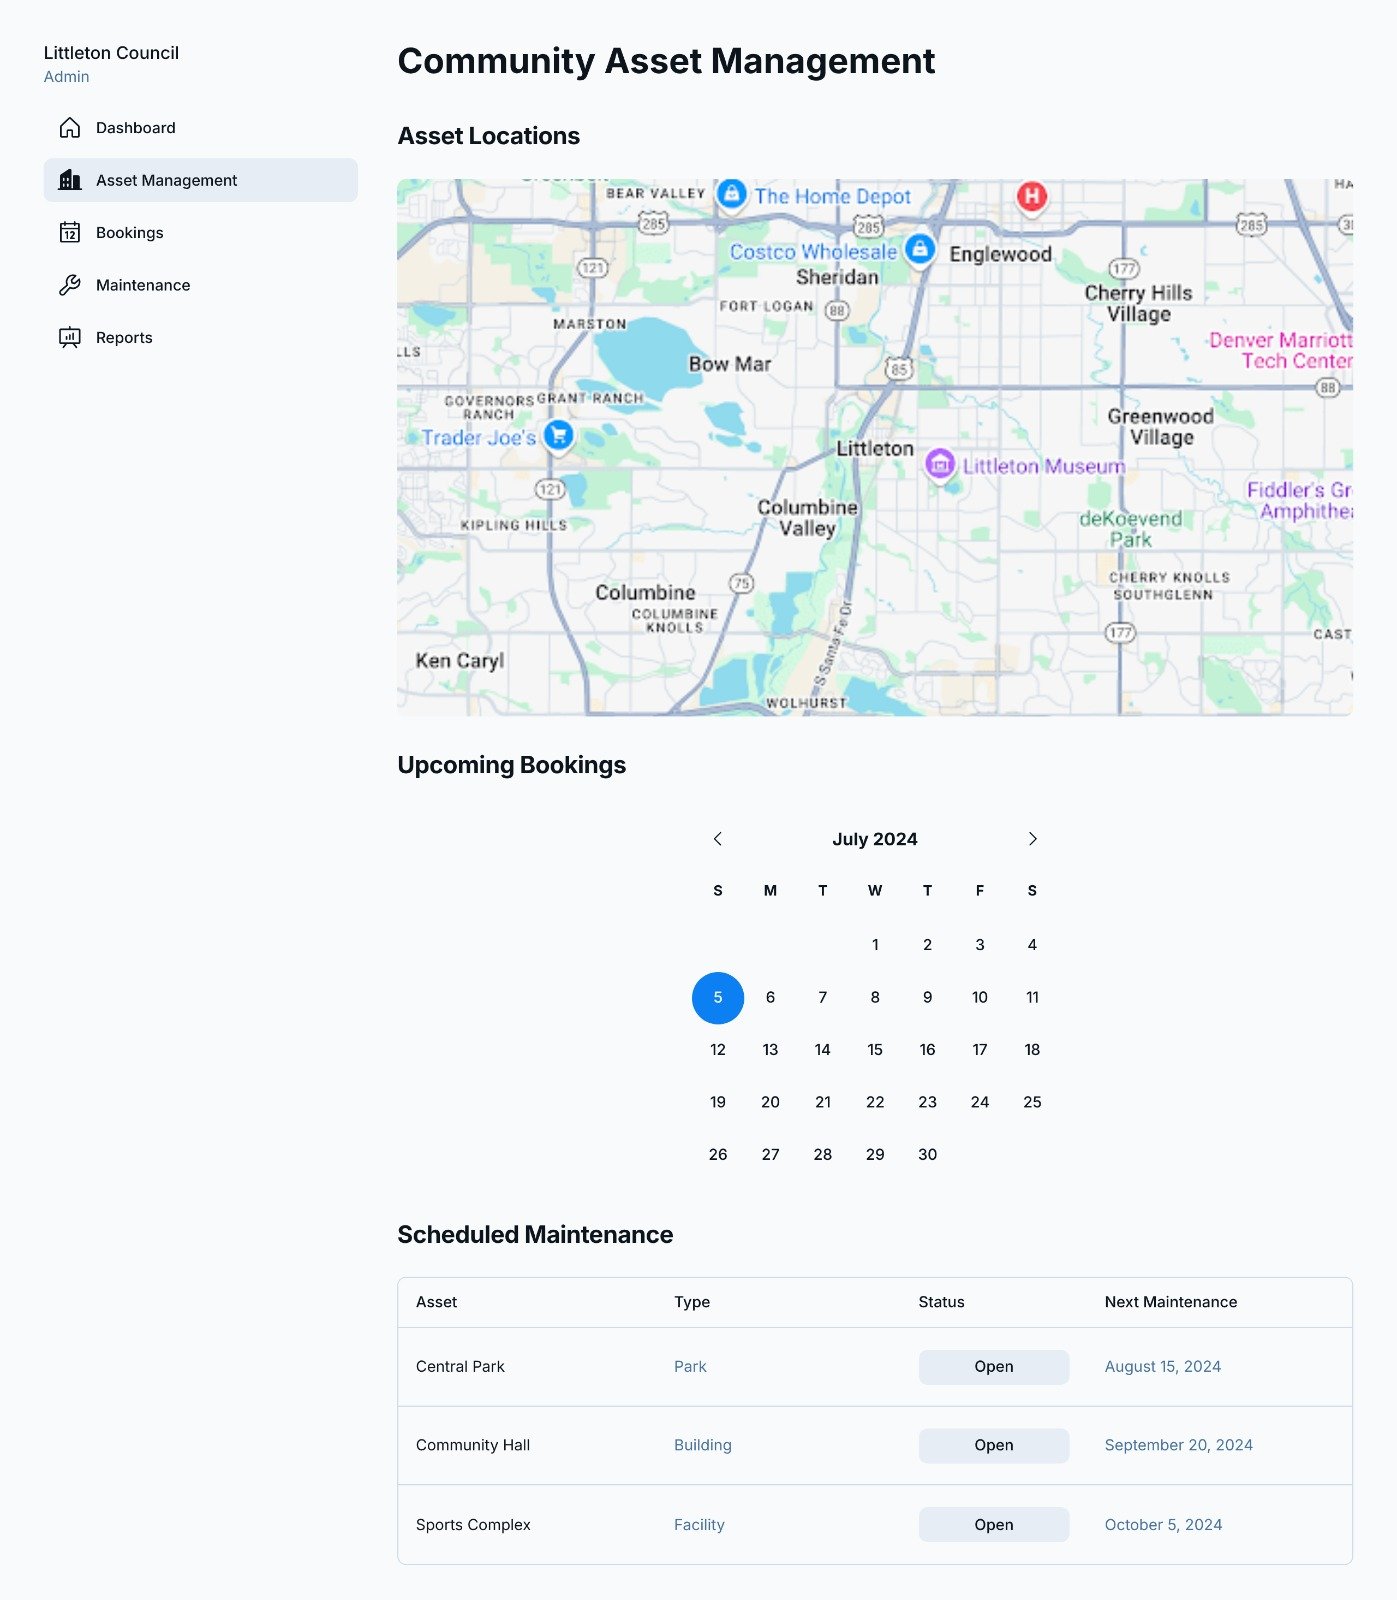The image size is (1397, 1600).
Task: Click the August 15, 2024 maintenance date
Action: tap(1162, 1367)
